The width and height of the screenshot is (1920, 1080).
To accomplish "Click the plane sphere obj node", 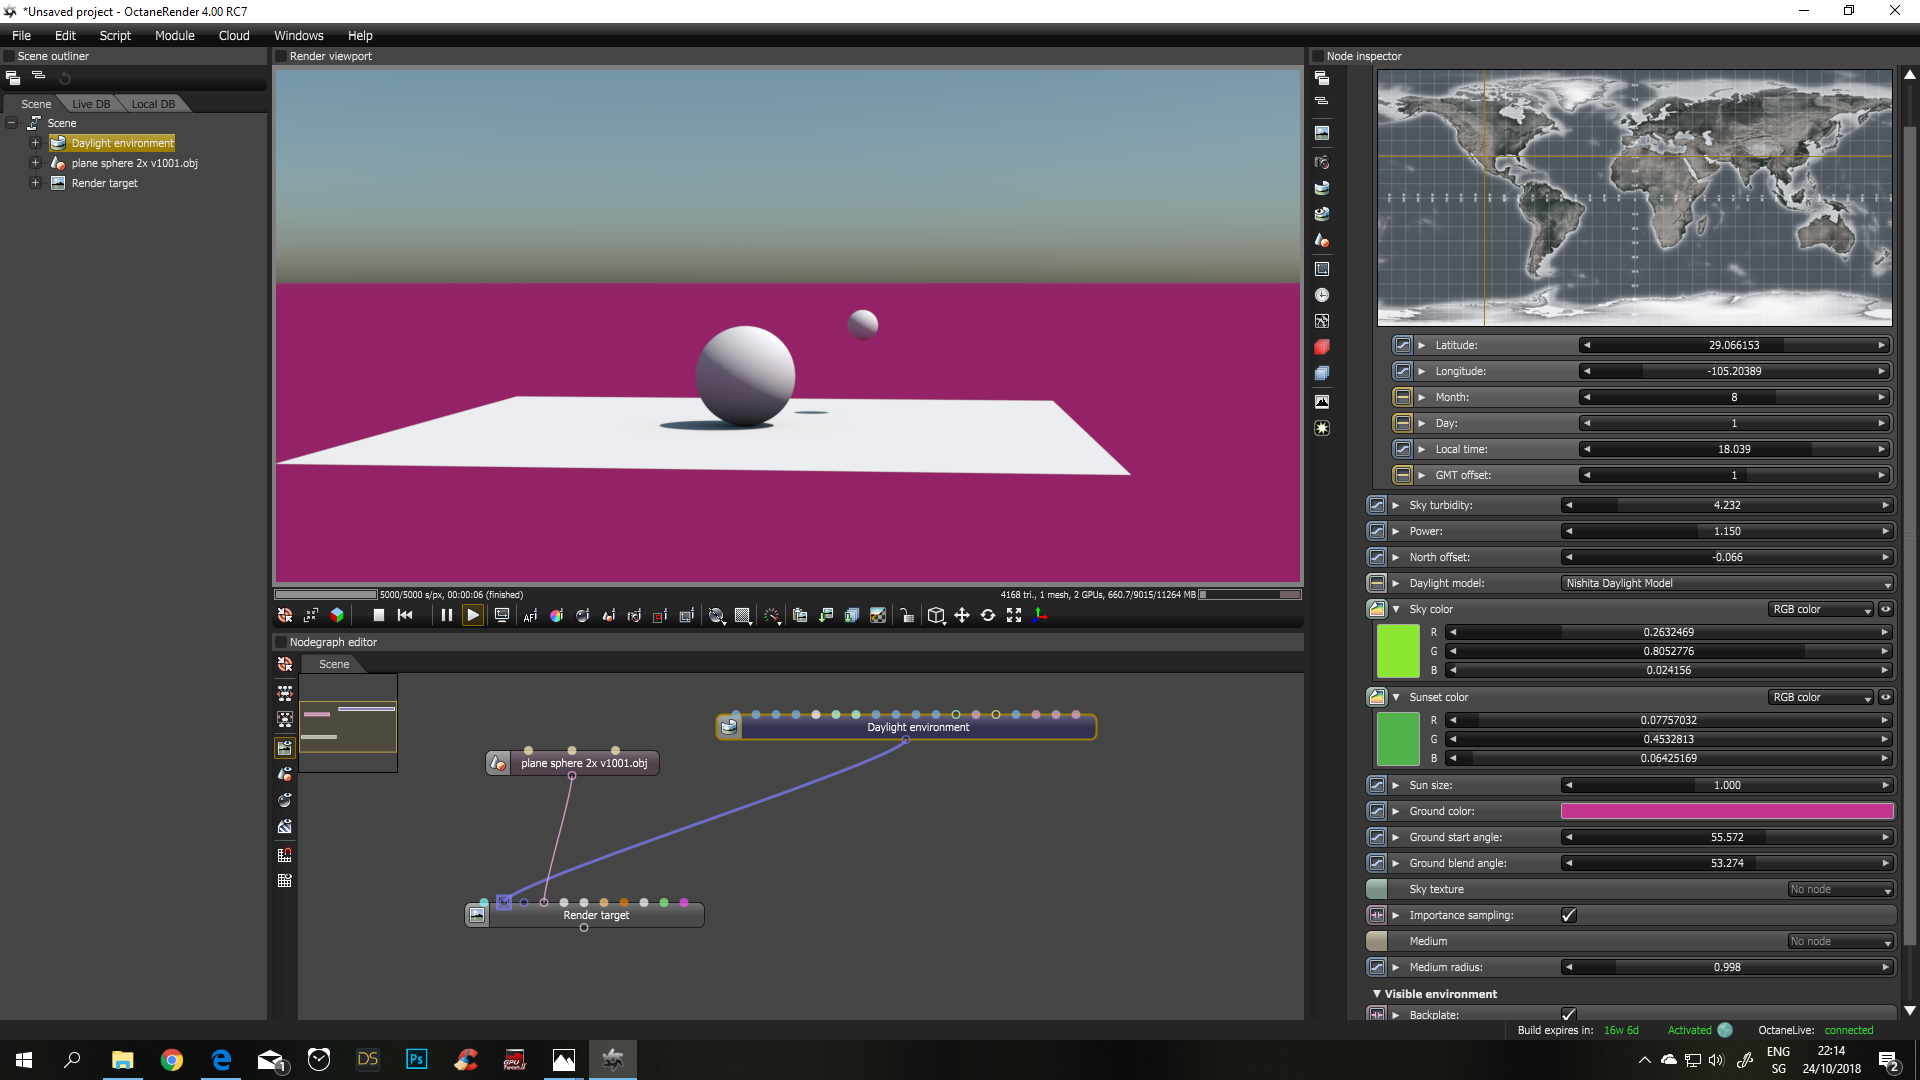I will (583, 763).
